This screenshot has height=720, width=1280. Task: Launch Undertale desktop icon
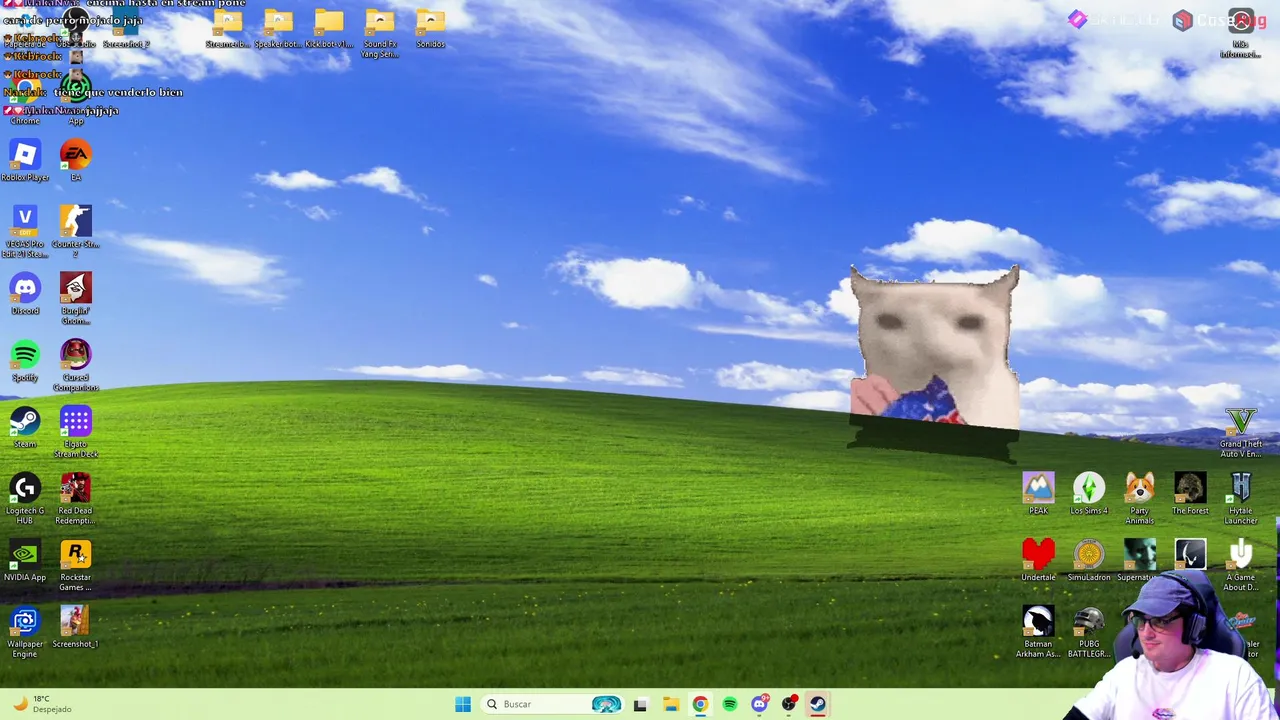(1038, 560)
